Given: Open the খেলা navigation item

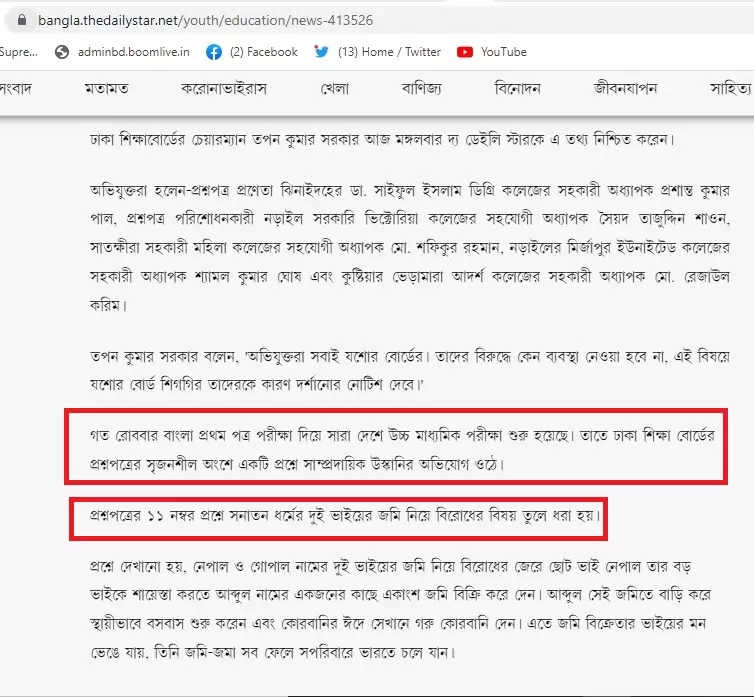Looking at the screenshot, I should click(x=334, y=89).
